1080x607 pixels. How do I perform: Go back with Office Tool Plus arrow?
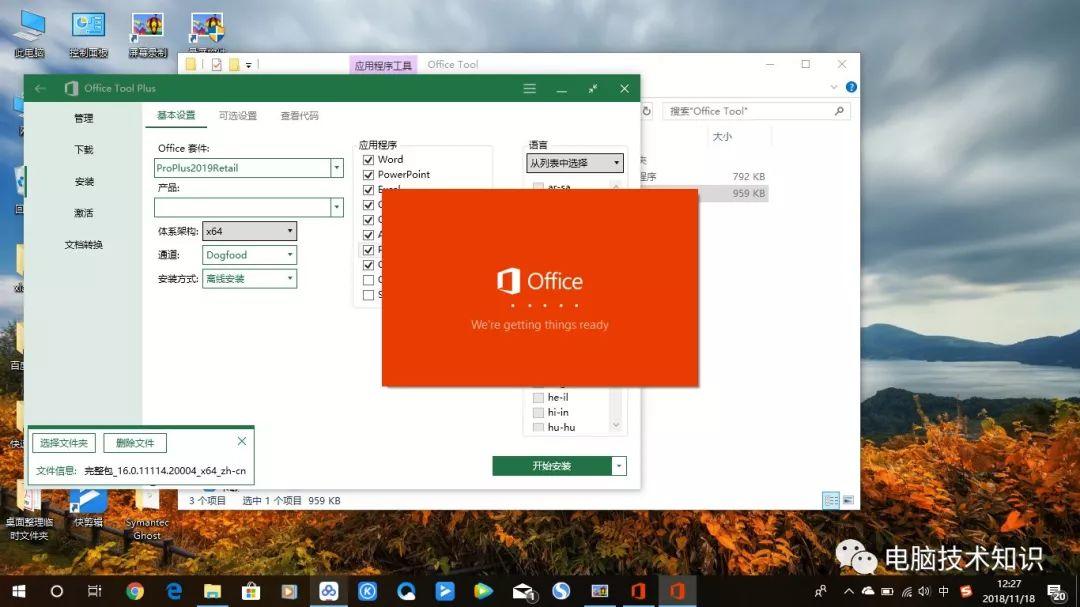[40, 88]
